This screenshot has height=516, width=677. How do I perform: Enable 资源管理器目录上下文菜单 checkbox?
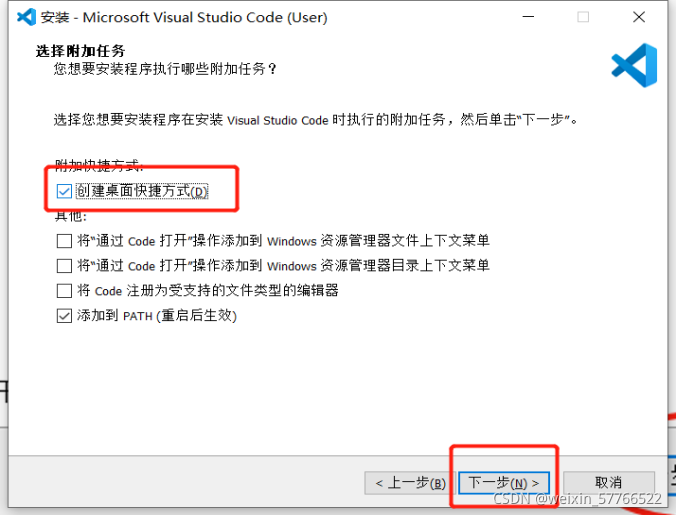pyautogui.click(x=64, y=266)
